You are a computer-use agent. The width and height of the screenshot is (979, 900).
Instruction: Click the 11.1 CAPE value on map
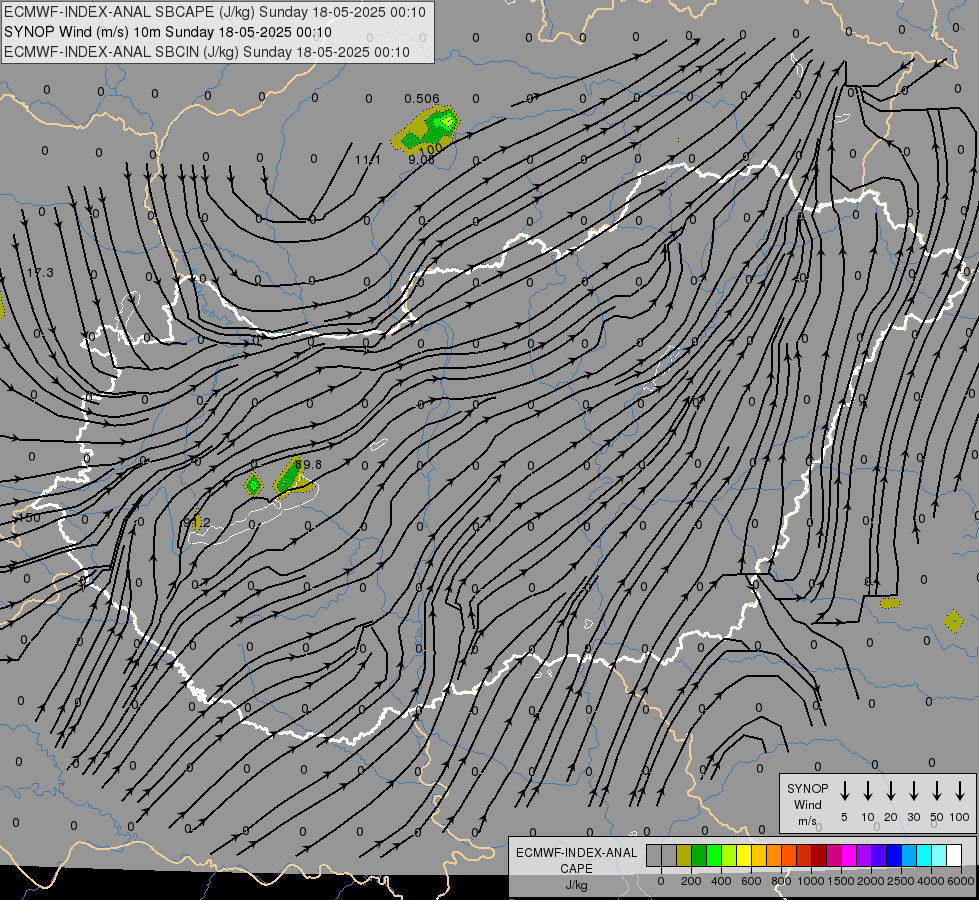(368, 160)
